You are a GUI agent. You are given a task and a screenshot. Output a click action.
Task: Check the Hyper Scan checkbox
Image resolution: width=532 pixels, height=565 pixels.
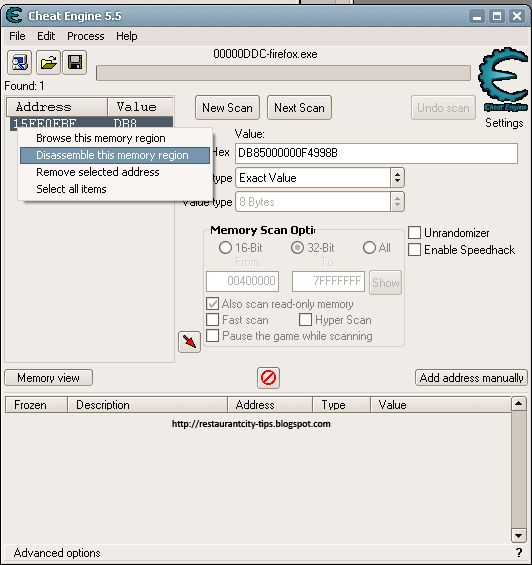305,320
